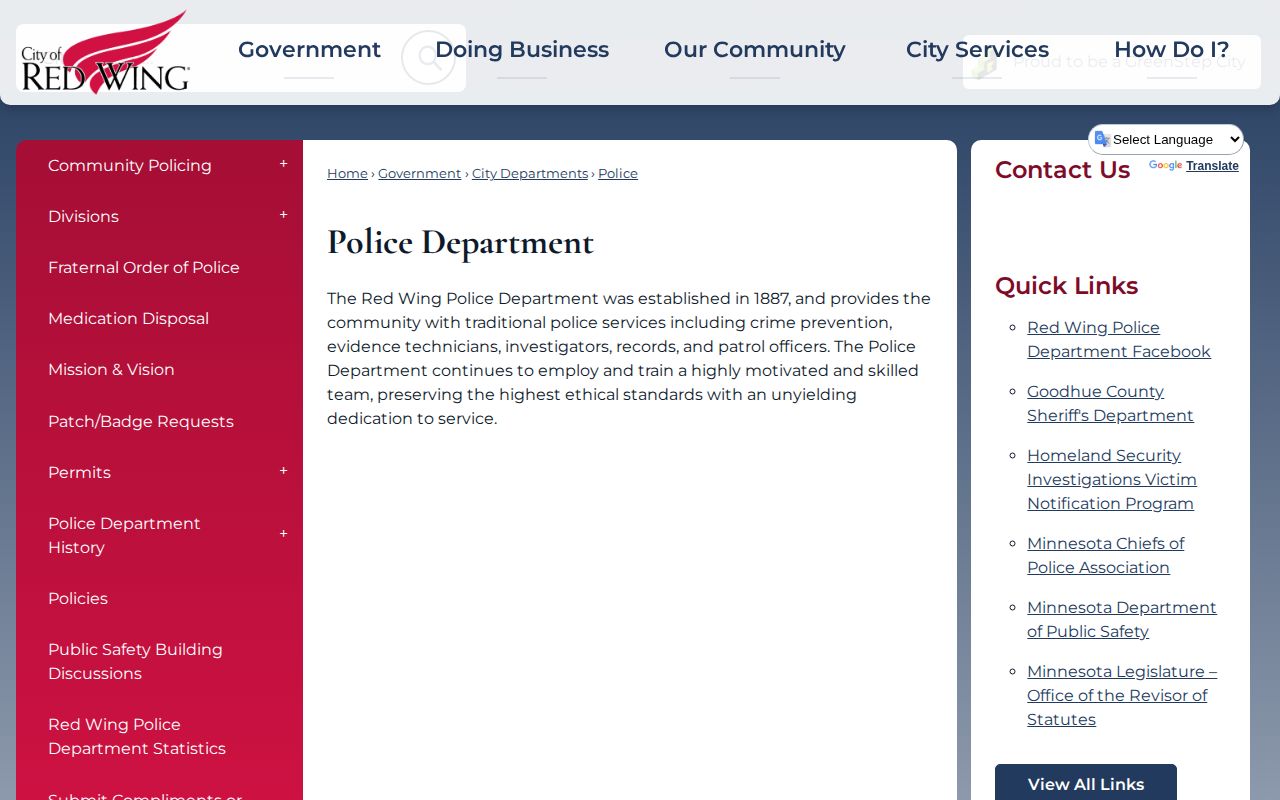Viewport: 1280px width, 800px height.
Task: Go to the Policies page
Action: tap(78, 599)
